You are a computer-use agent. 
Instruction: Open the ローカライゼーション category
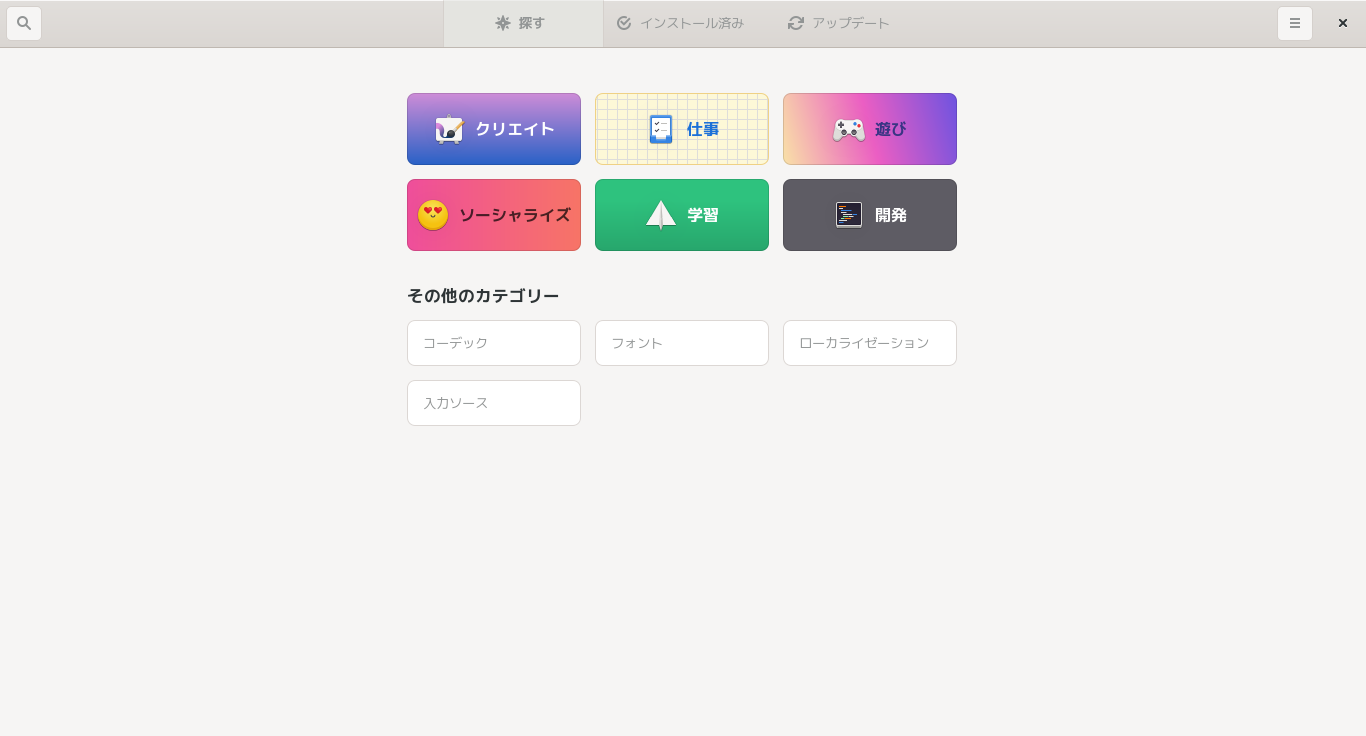pos(870,343)
